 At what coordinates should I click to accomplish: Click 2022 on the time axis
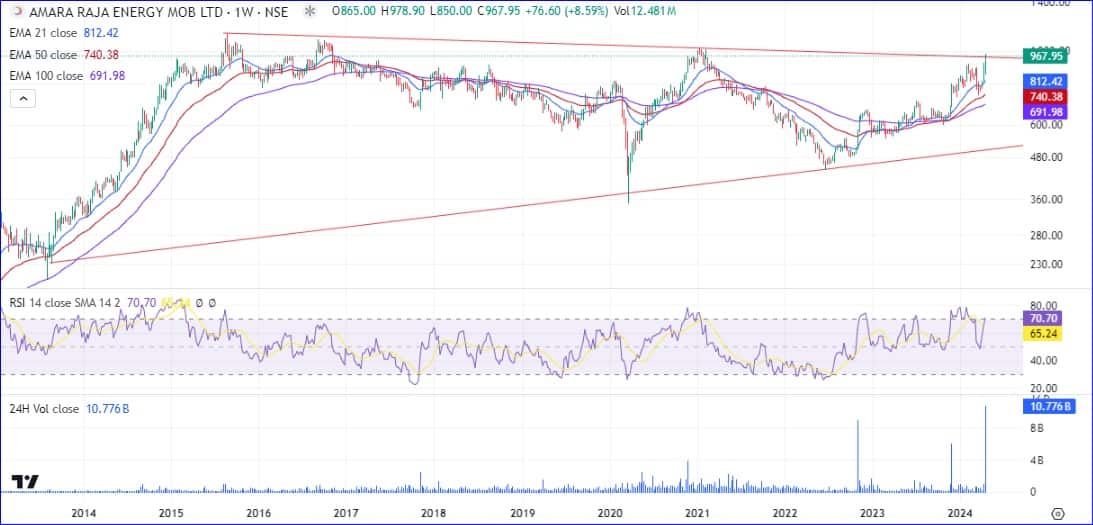[x=785, y=513]
